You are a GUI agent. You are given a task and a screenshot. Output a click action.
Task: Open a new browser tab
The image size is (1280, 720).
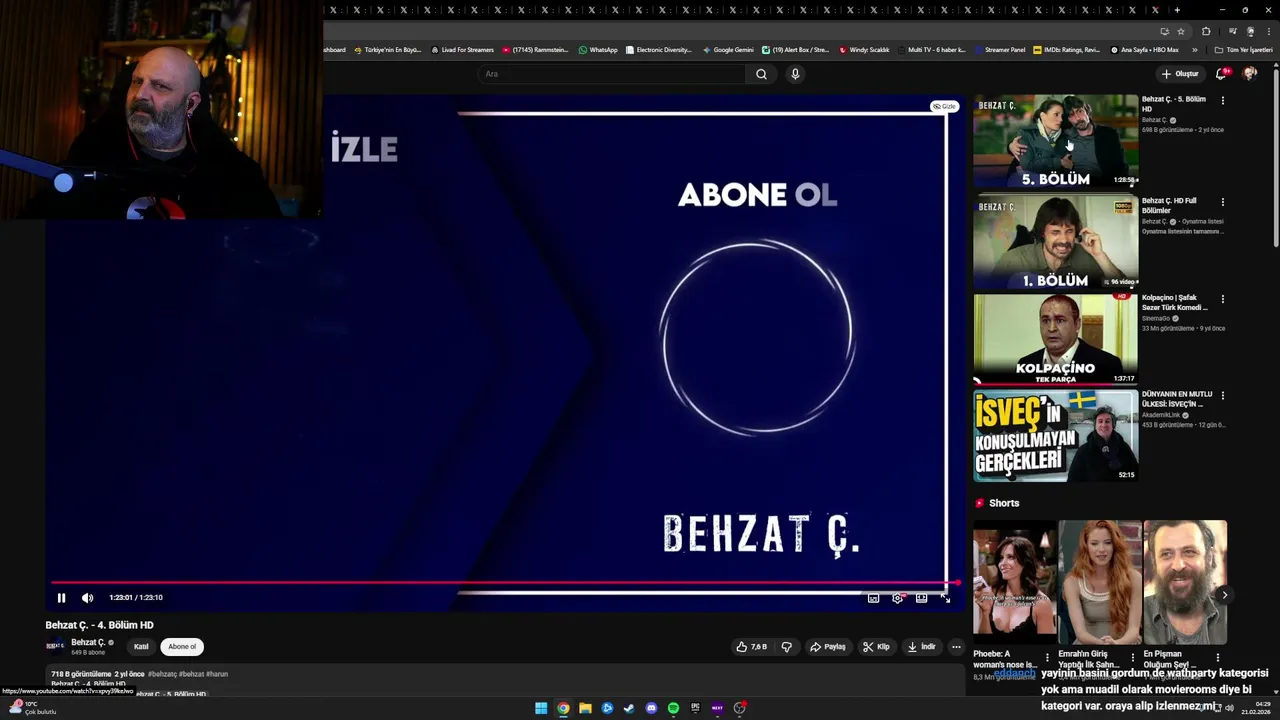pyautogui.click(x=1177, y=10)
